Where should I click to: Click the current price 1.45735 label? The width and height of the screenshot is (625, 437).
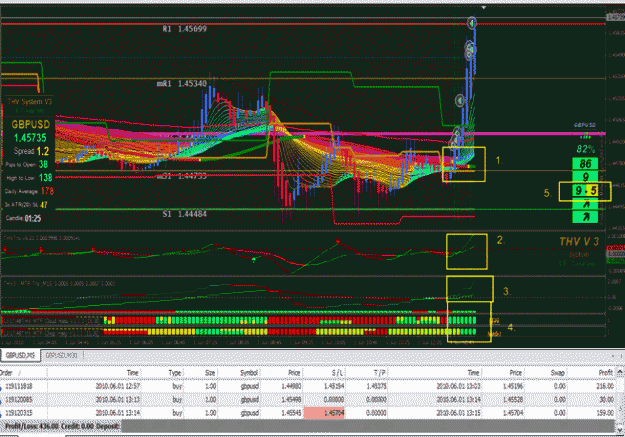tap(31, 138)
